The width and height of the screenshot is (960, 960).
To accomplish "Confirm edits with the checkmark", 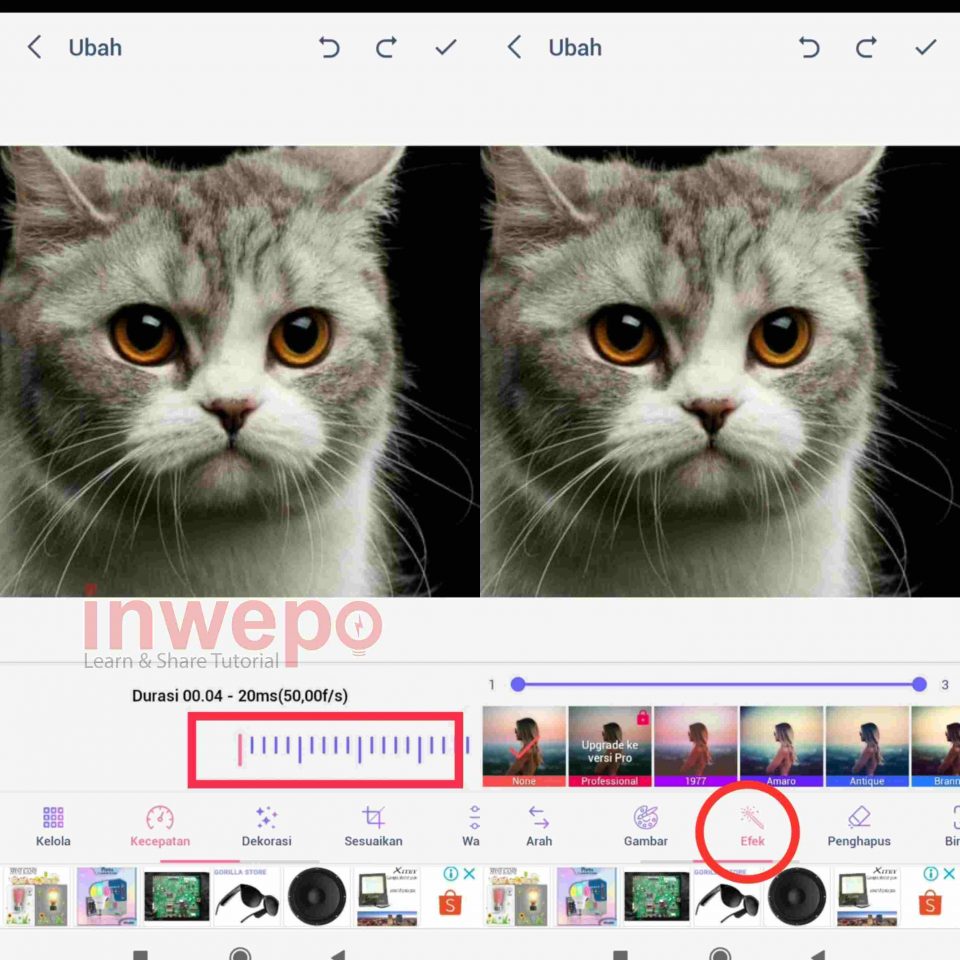I will tap(925, 47).
